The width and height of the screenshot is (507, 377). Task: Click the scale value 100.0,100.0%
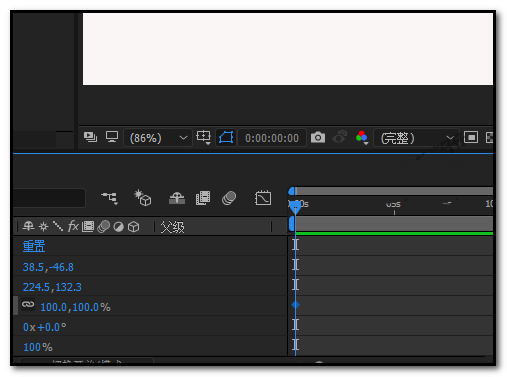click(75, 307)
